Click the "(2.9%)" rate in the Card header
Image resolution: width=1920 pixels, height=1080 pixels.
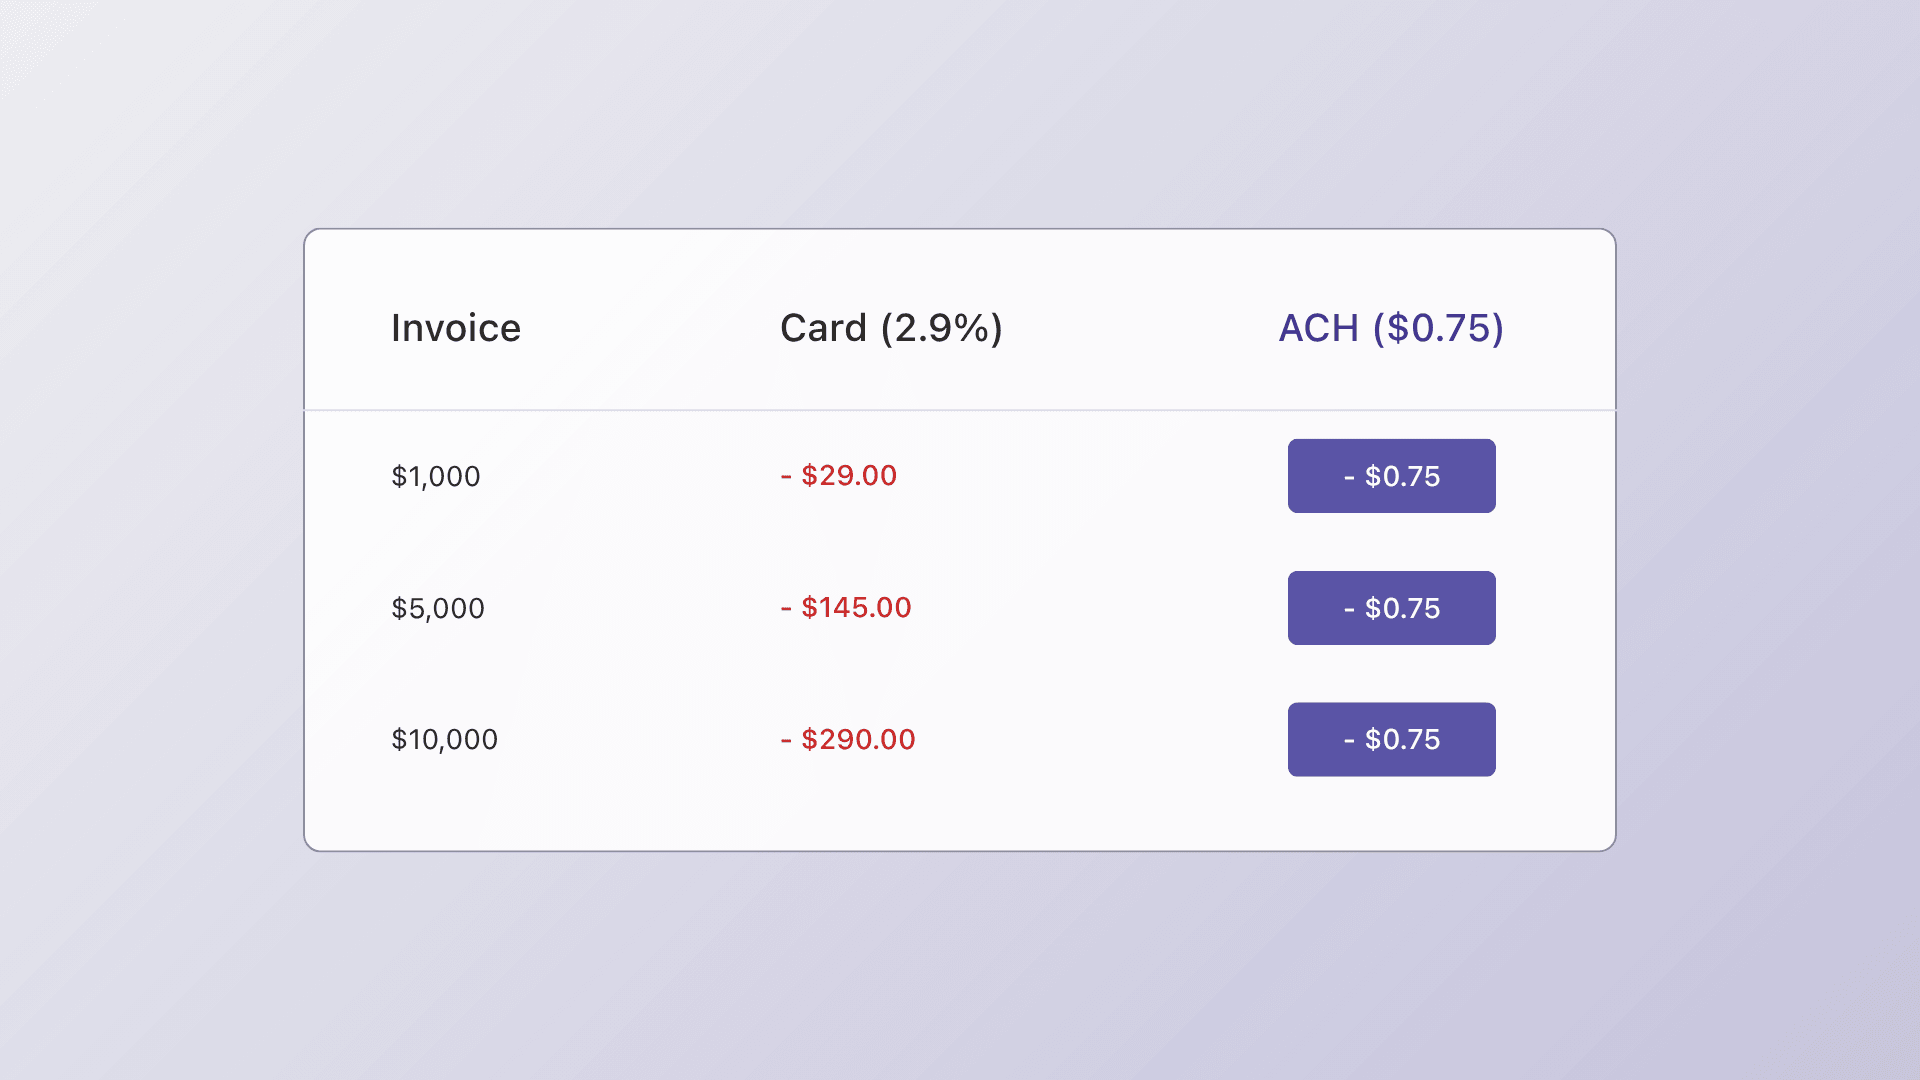click(x=941, y=328)
